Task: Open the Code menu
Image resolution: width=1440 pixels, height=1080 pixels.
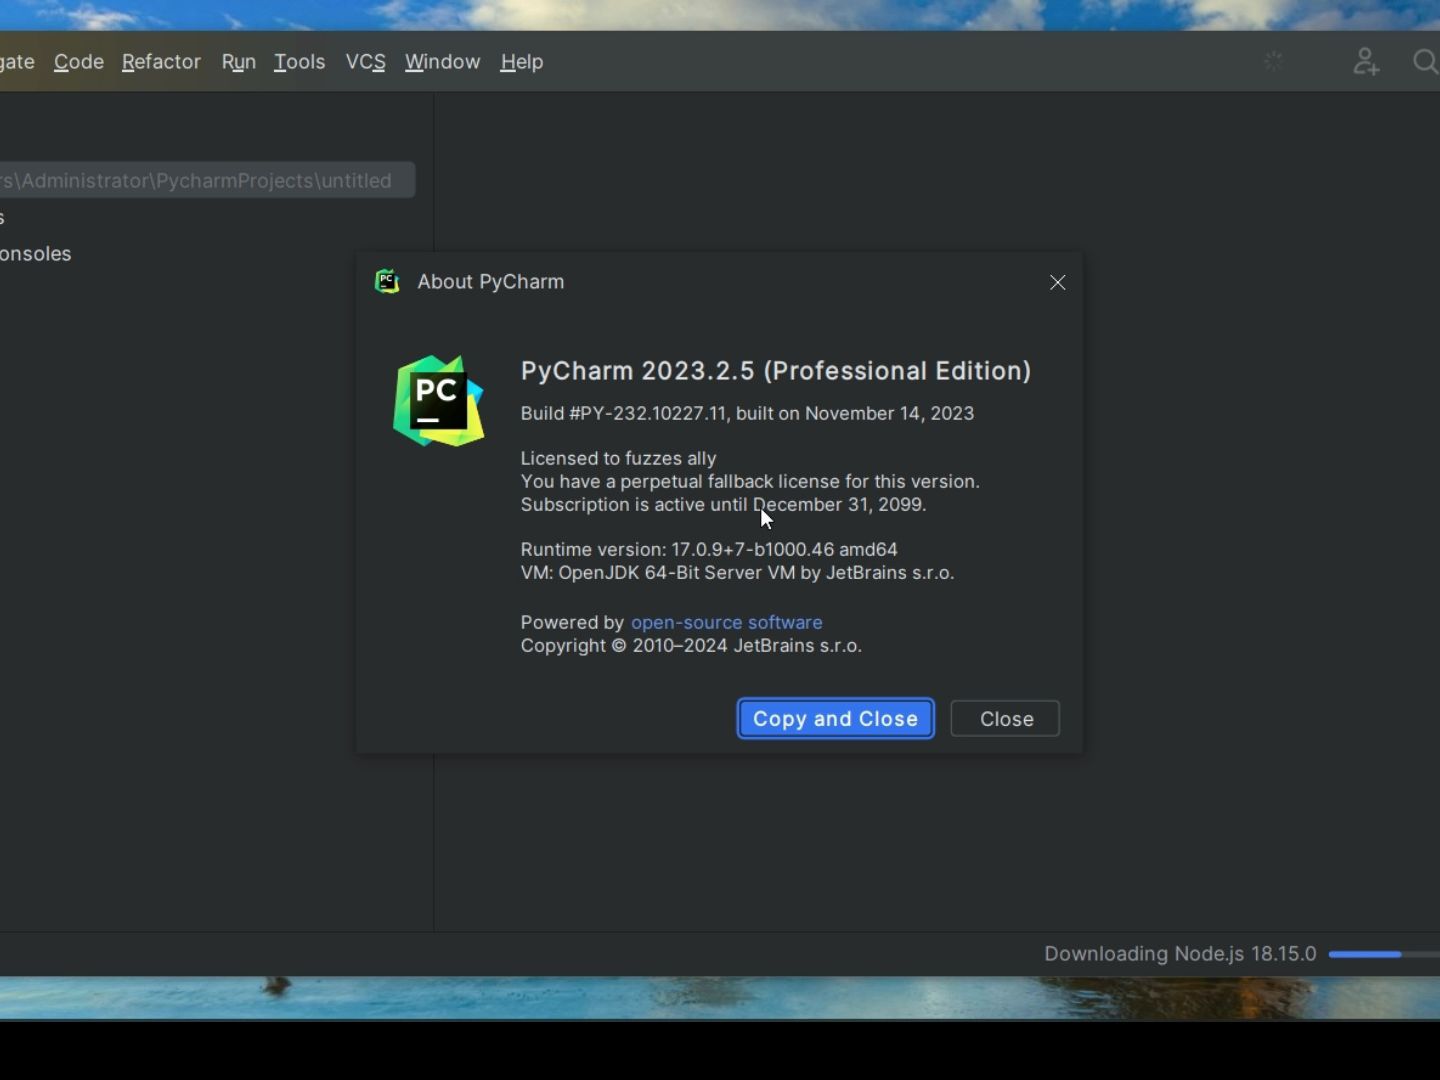Action: click(x=79, y=62)
